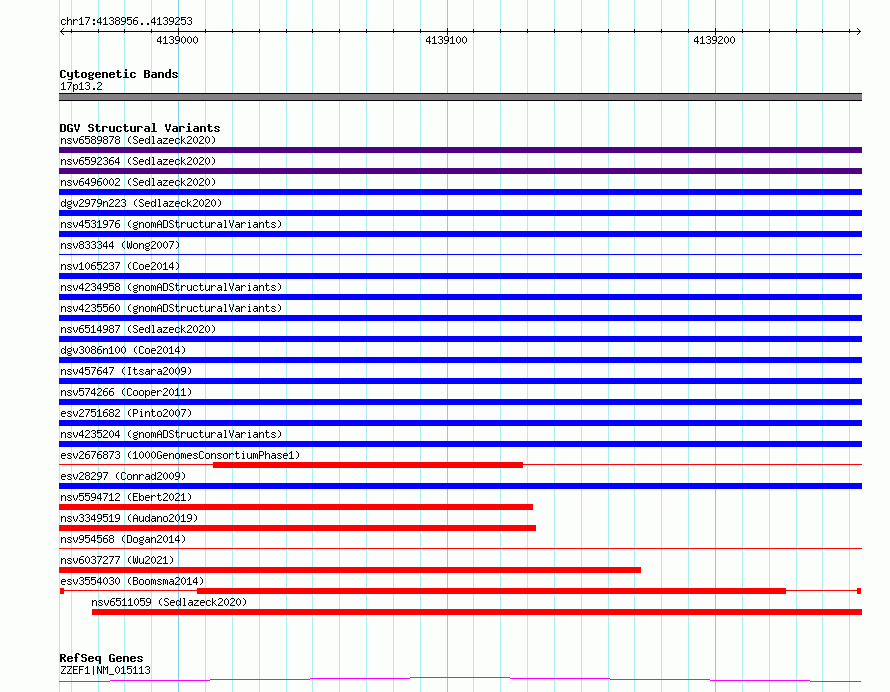
Task: Click the 17p13.2 band label
Action: tap(81, 86)
